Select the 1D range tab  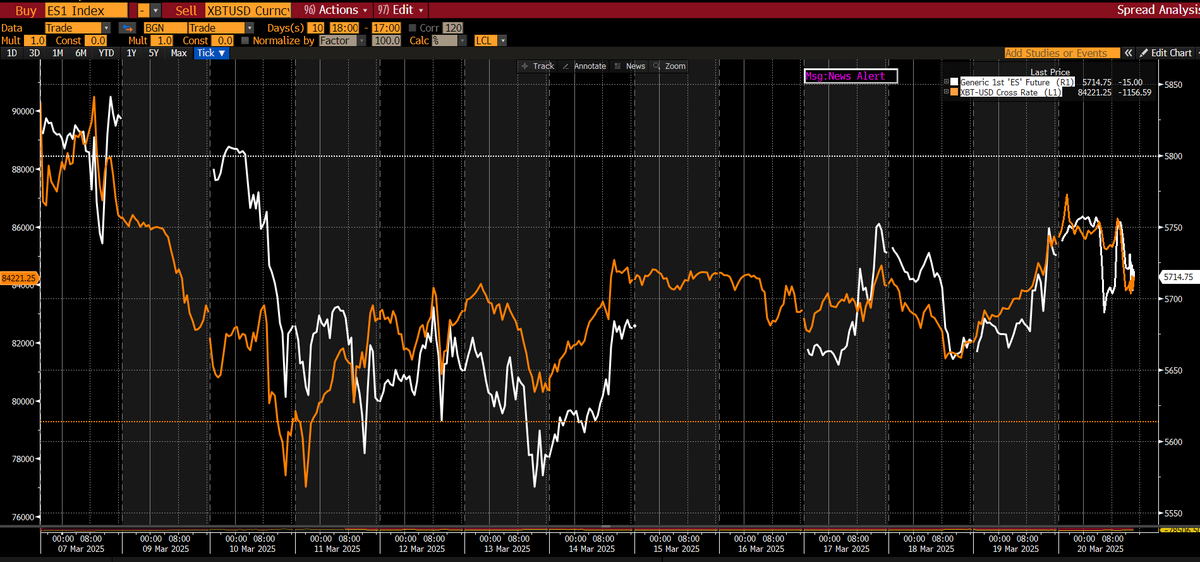tap(12, 53)
